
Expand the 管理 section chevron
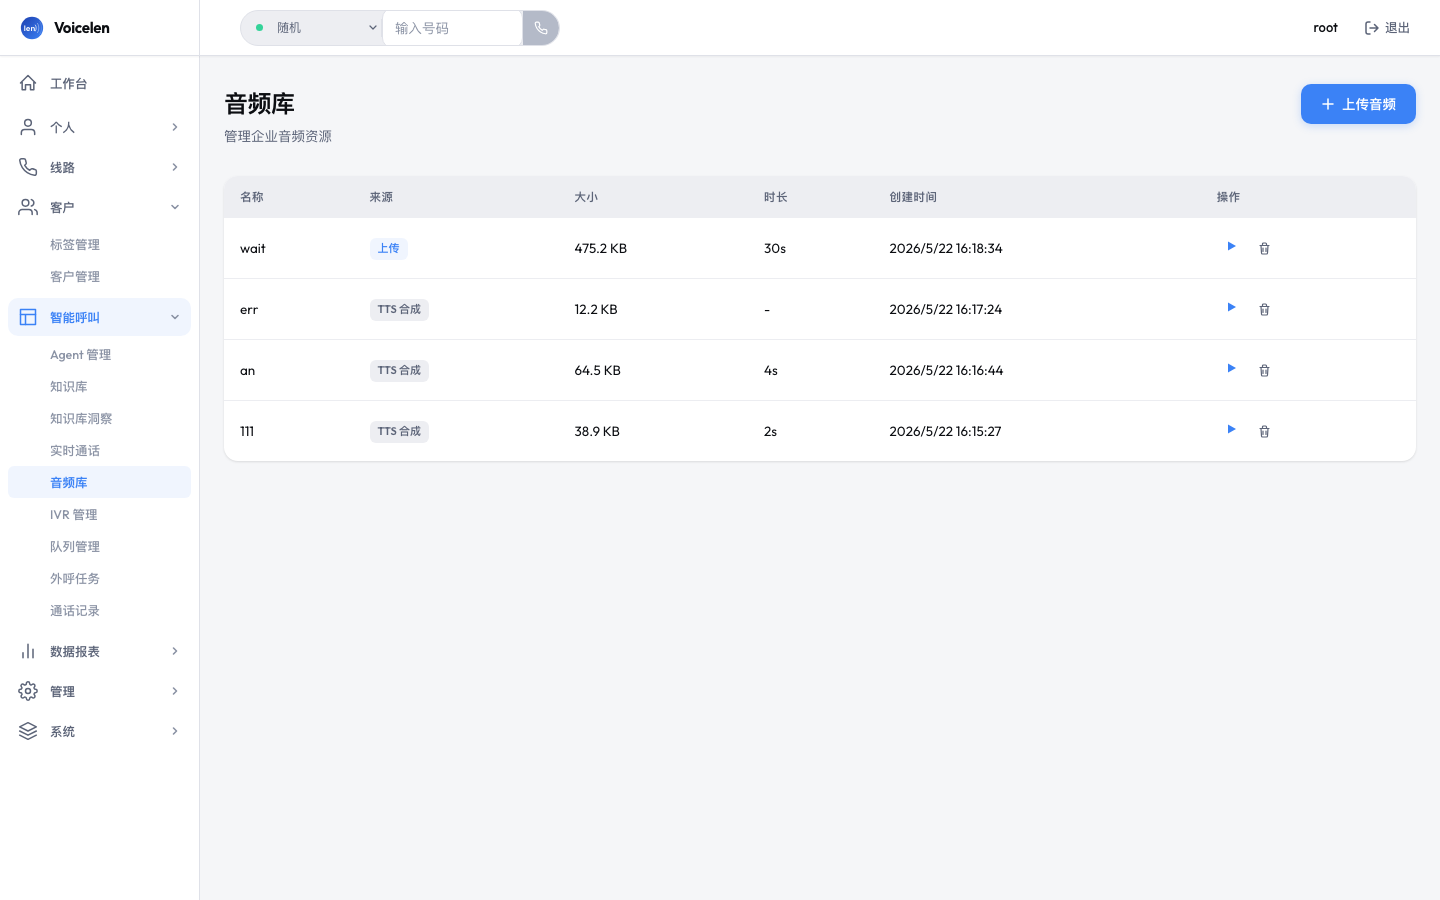pos(175,691)
